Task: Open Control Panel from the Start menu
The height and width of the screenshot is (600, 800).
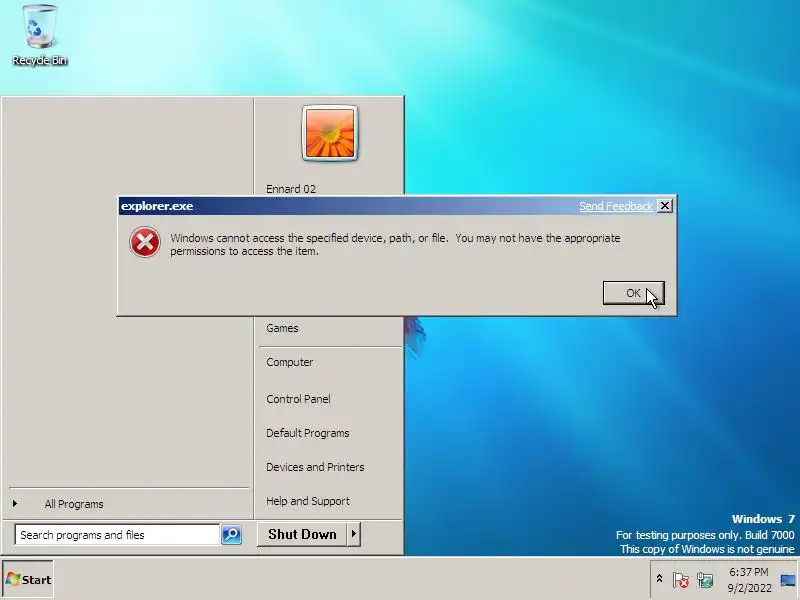Action: (x=298, y=399)
